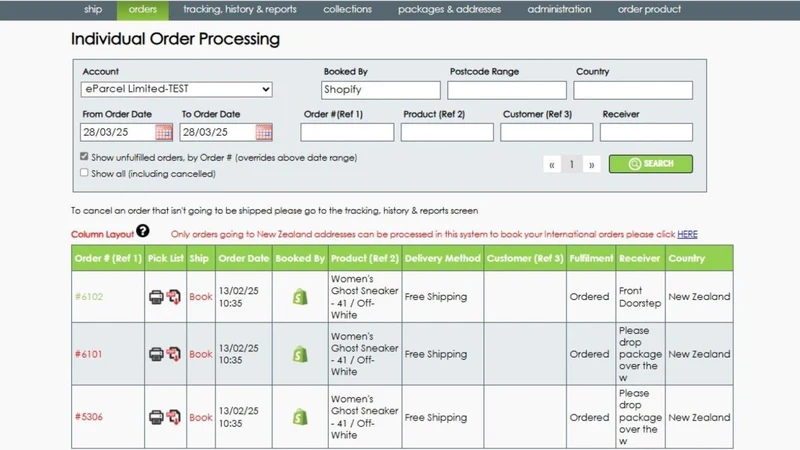The image size is (800, 450).
Task: Click Shopify icon in order #5306 row
Action: [300, 417]
